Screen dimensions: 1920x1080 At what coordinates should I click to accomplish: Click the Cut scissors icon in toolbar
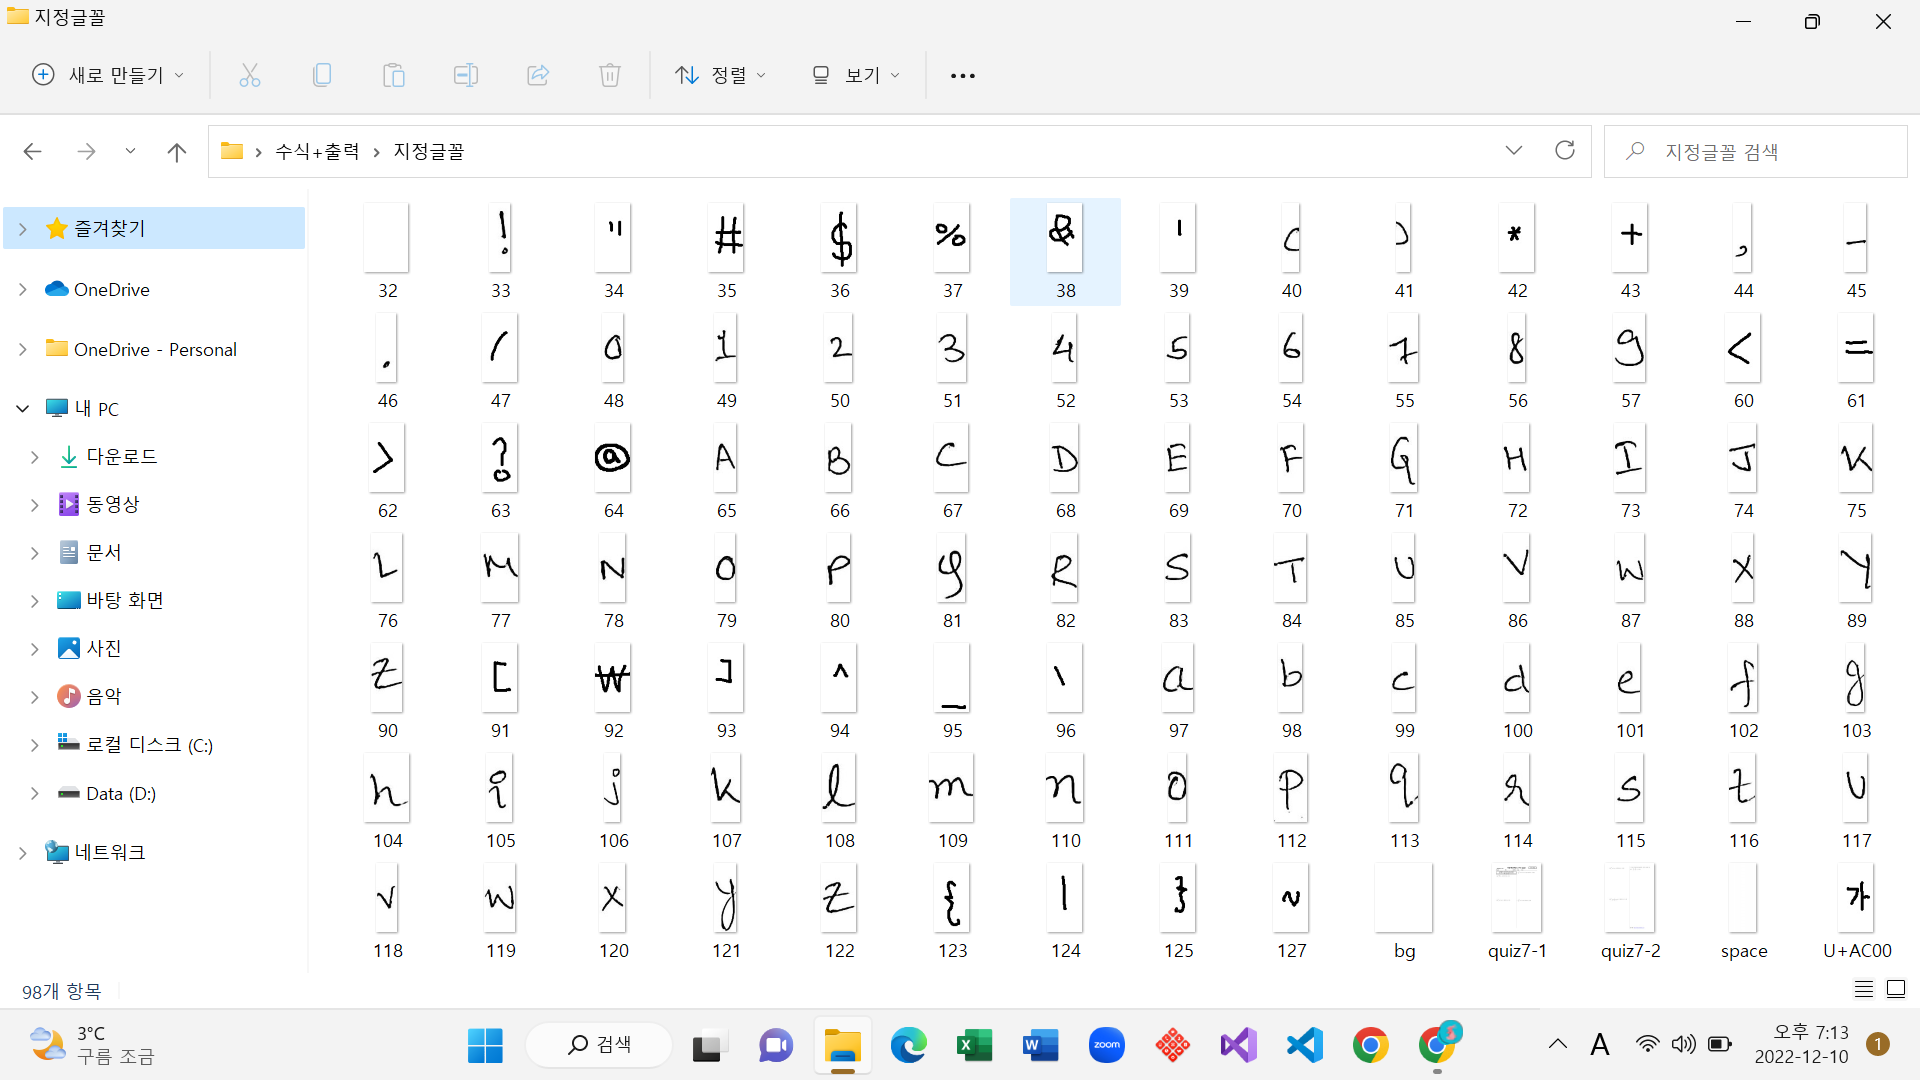[x=250, y=75]
